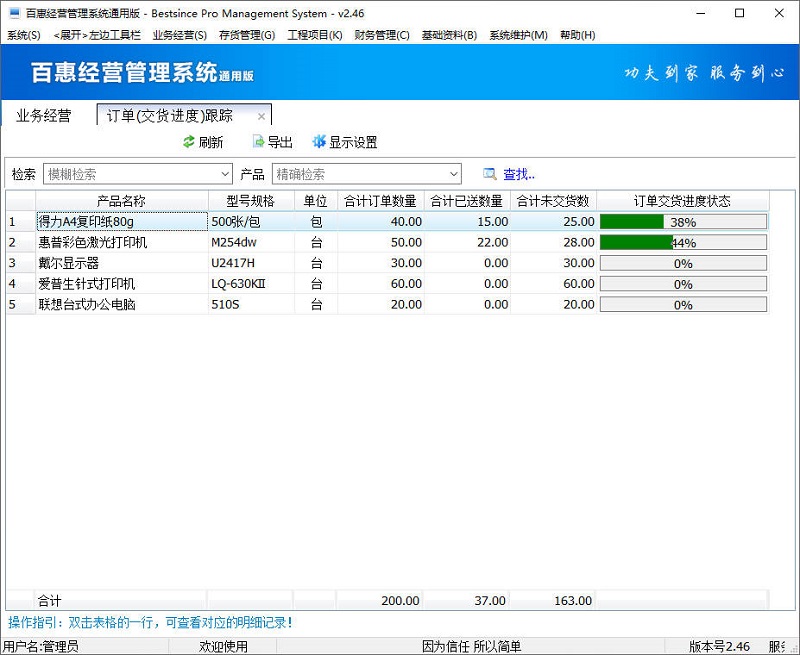
Task: Click the app icon in title bar
Action: coord(14,13)
